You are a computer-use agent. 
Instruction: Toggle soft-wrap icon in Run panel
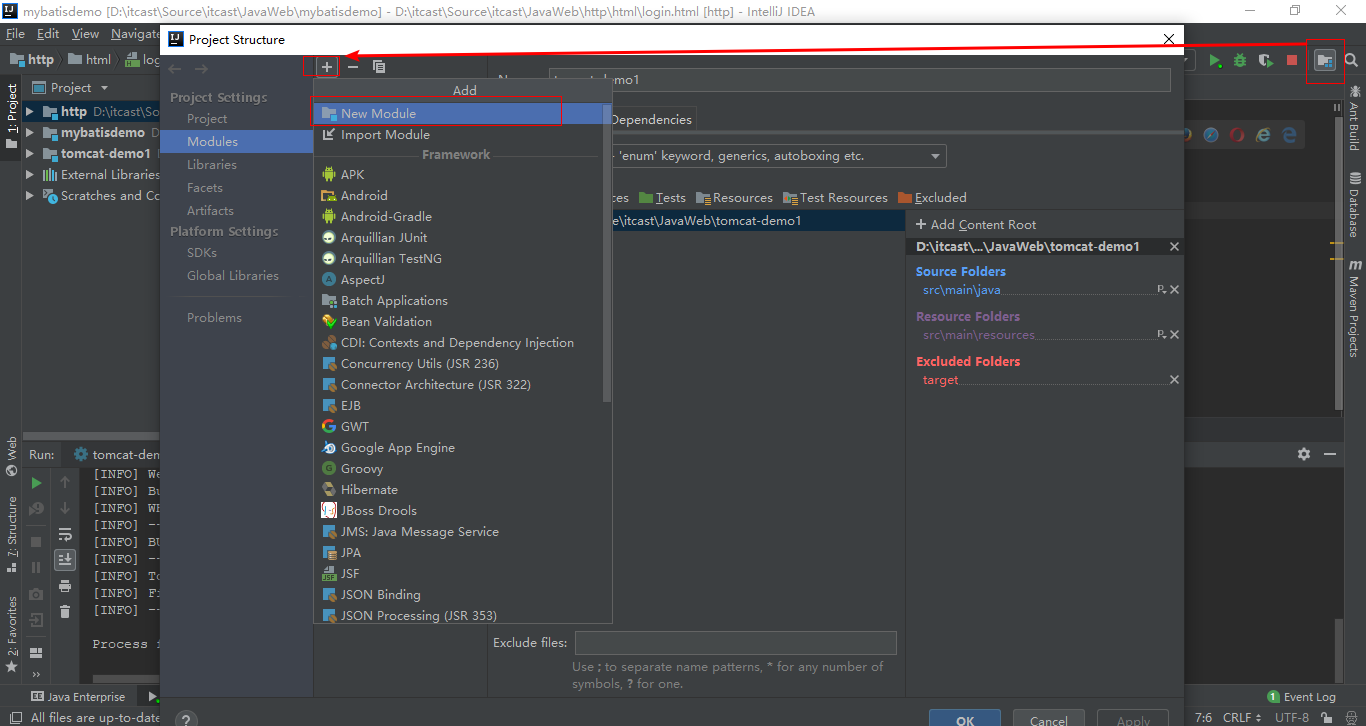(x=65, y=535)
